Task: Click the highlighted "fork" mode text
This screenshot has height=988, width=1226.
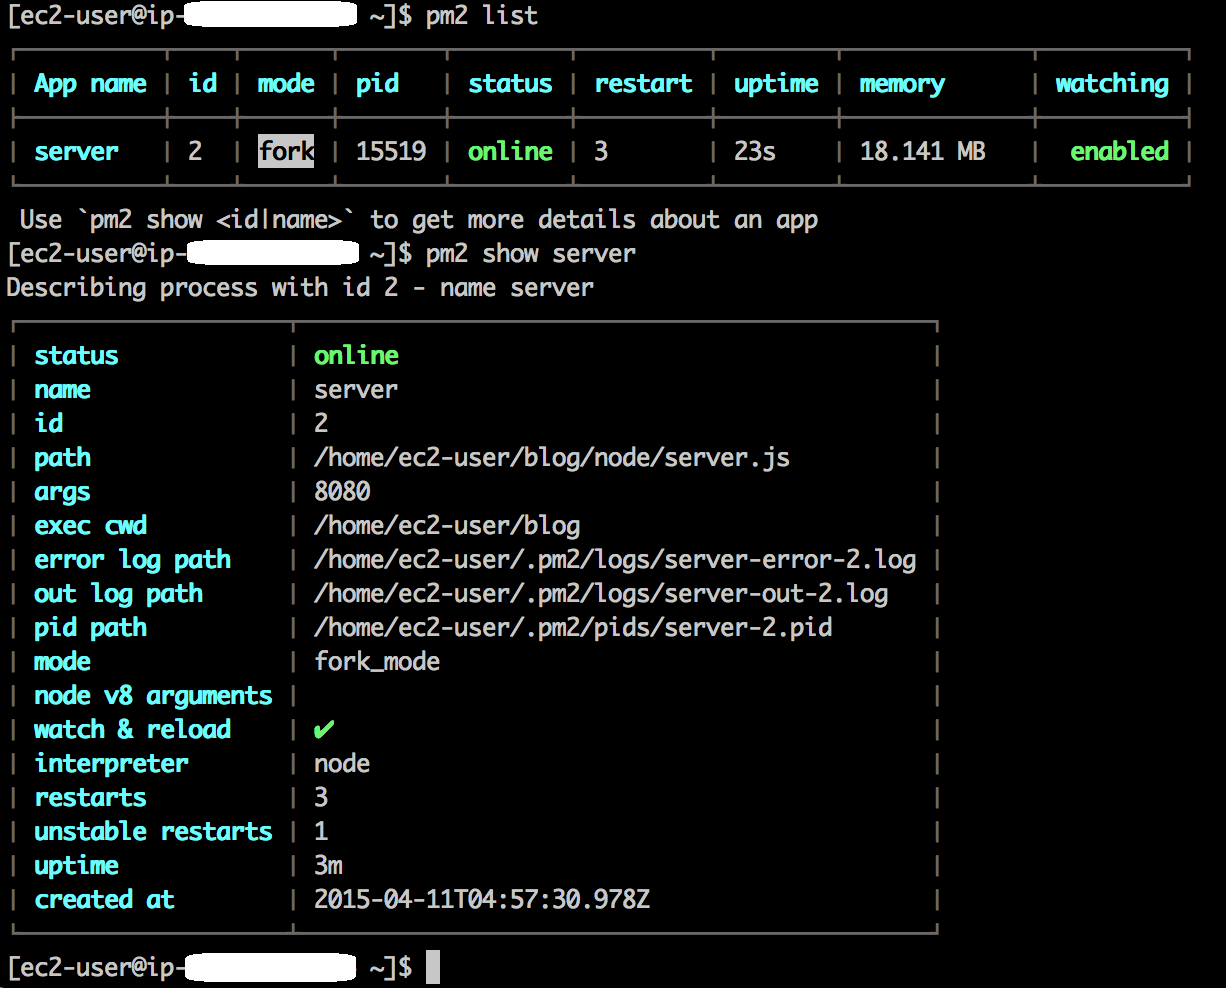Action: 286,151
